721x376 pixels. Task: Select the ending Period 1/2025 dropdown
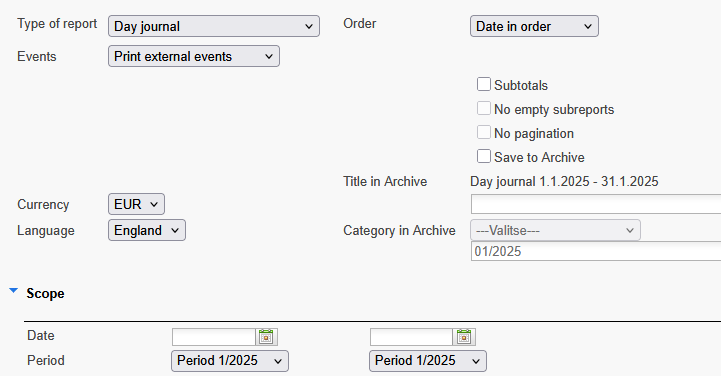[428, 361]
